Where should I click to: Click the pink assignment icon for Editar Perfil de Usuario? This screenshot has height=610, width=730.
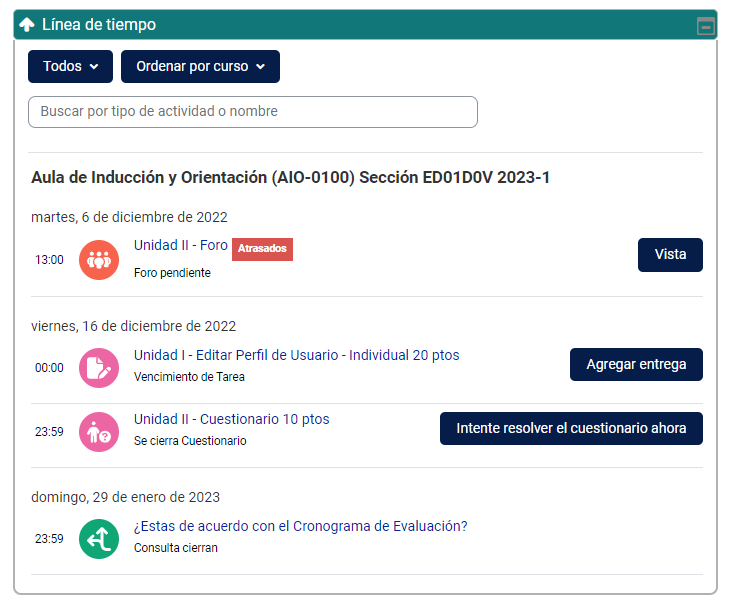tap(99, 368)
